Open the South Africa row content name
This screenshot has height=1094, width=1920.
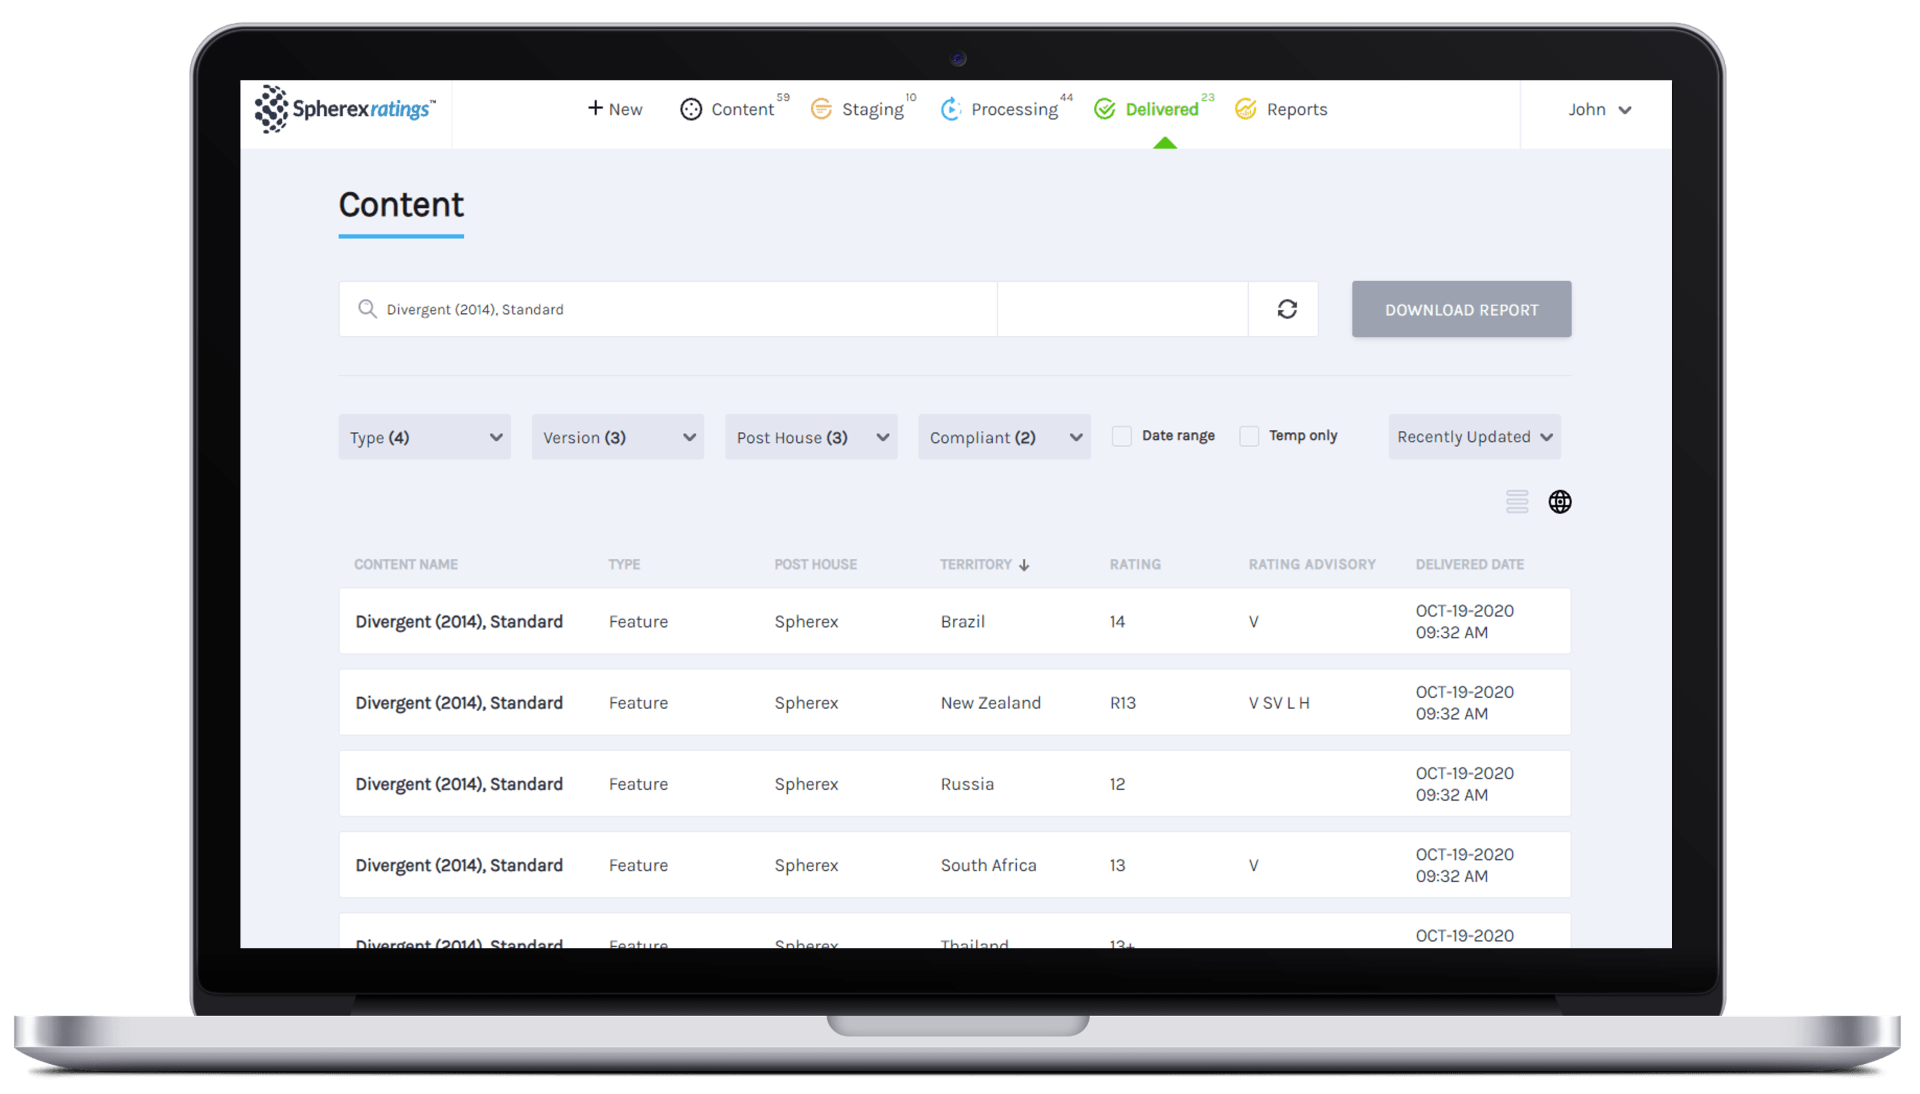(x=459, y=865)
